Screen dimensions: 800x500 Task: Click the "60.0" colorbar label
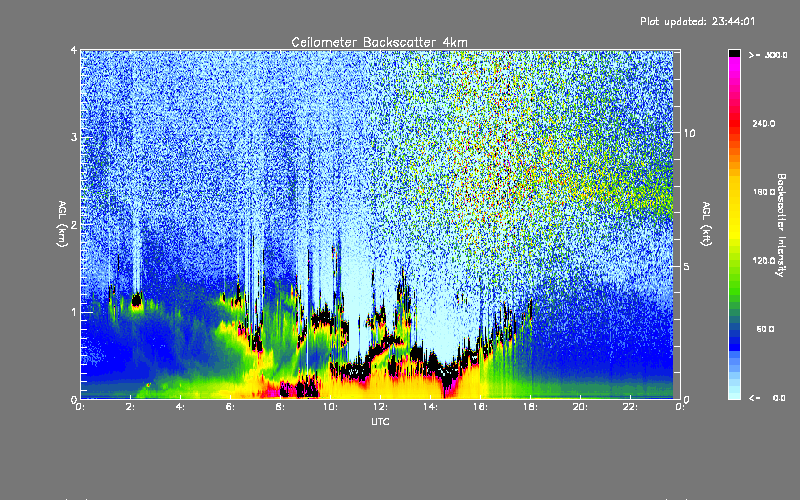click(765, 329)
